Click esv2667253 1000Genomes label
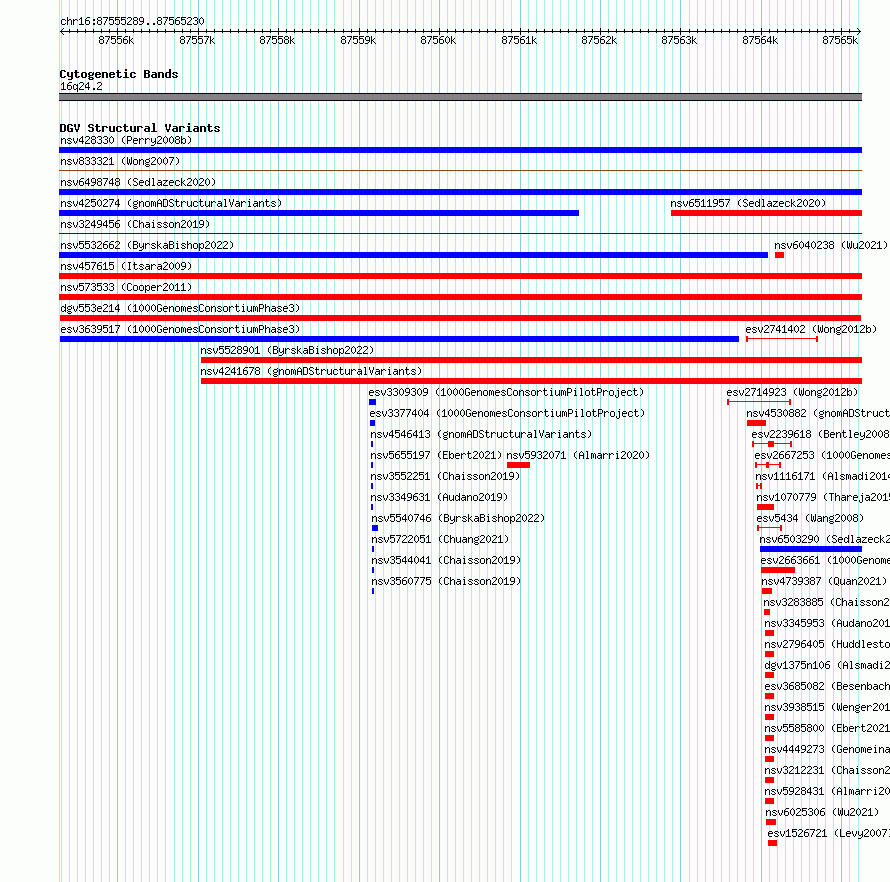Screen dimensions: 890x882 point(822,455)
